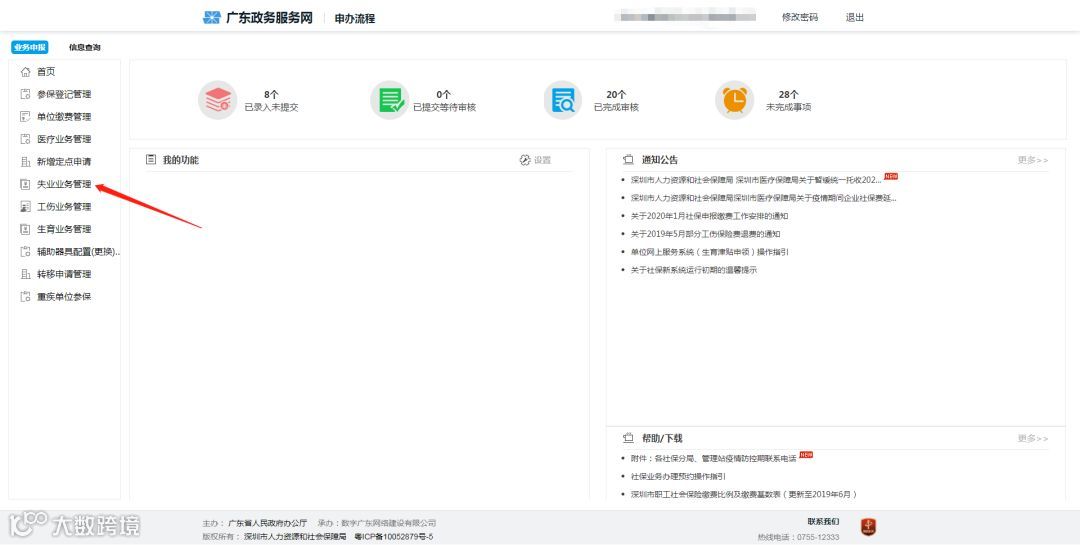The image size is (1080, 545).
Task: Open 关于2020年1月社保申报缴费工作安排的通知
Action: pyautogui.click(x=709, y=216)
